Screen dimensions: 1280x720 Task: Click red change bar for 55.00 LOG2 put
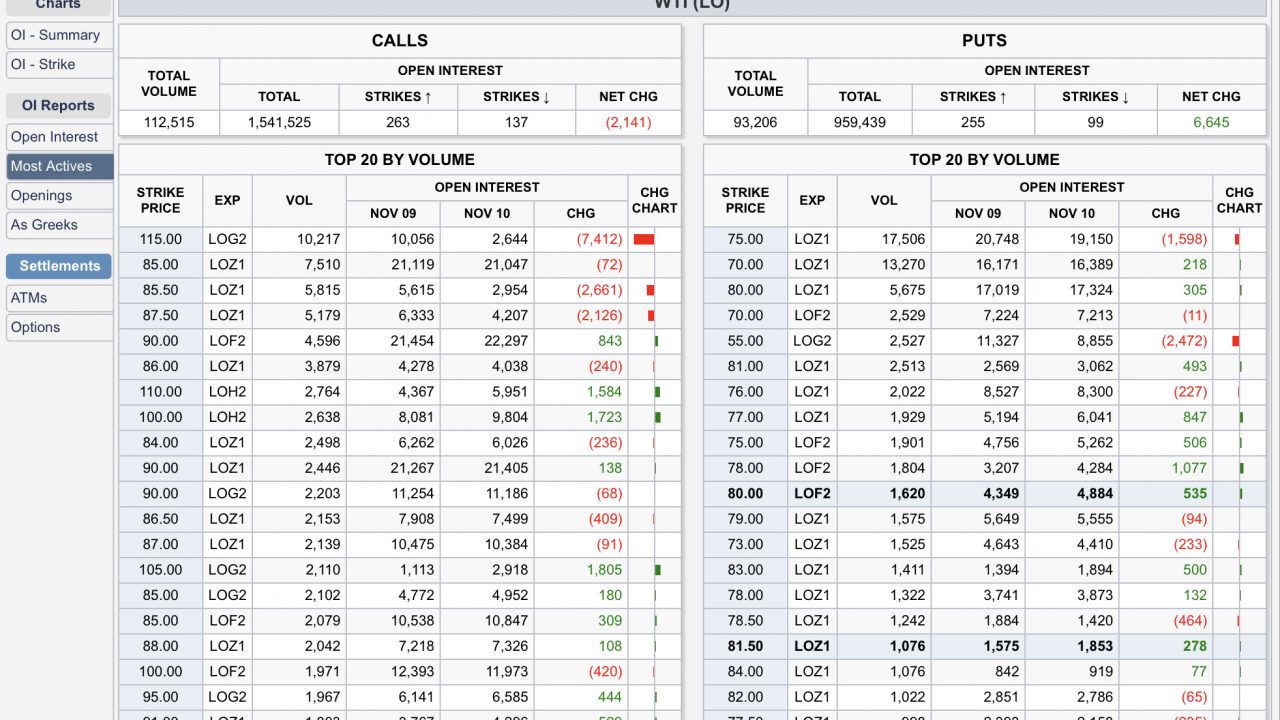coord(1236,341)
